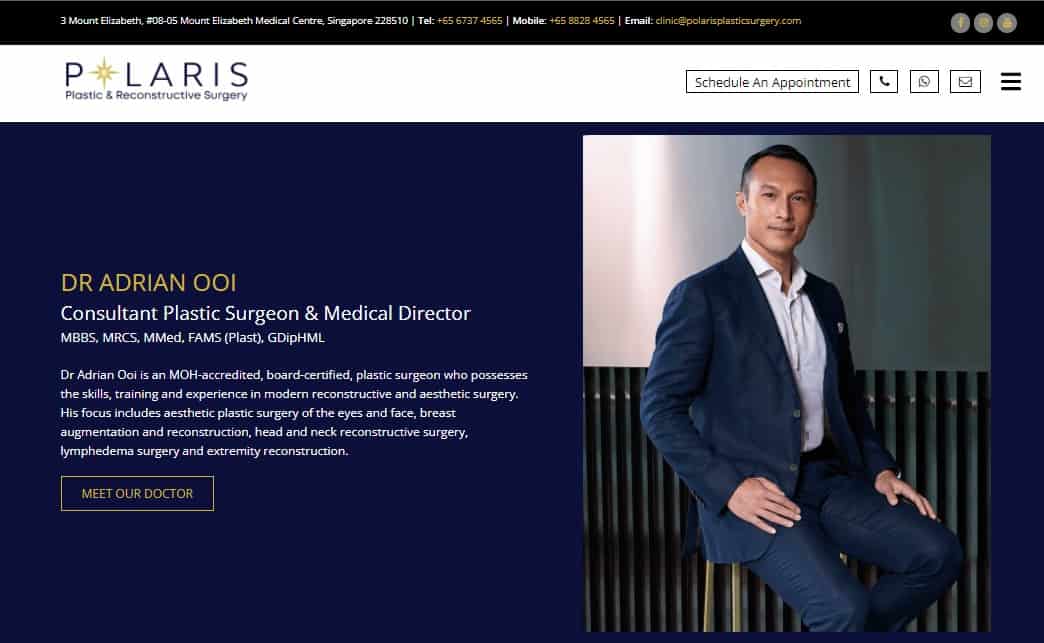Open the Instagram social icon
The width and height of the screenshot is (1044, 643).
[x=983, y=23]
